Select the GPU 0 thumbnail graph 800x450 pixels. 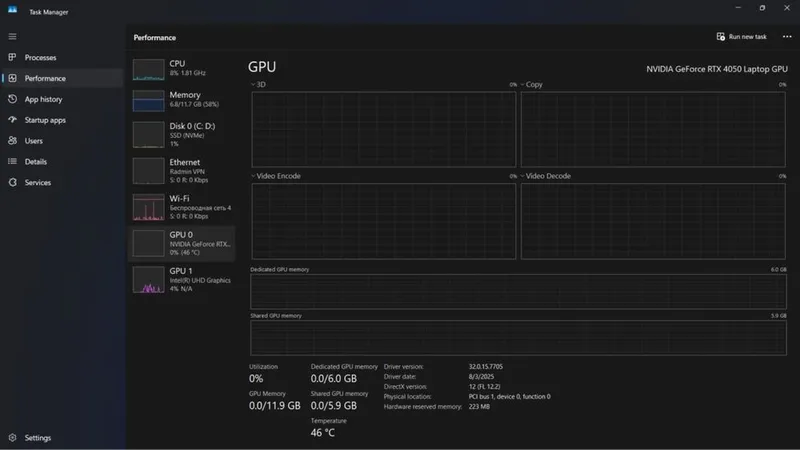tap(148, 243)
